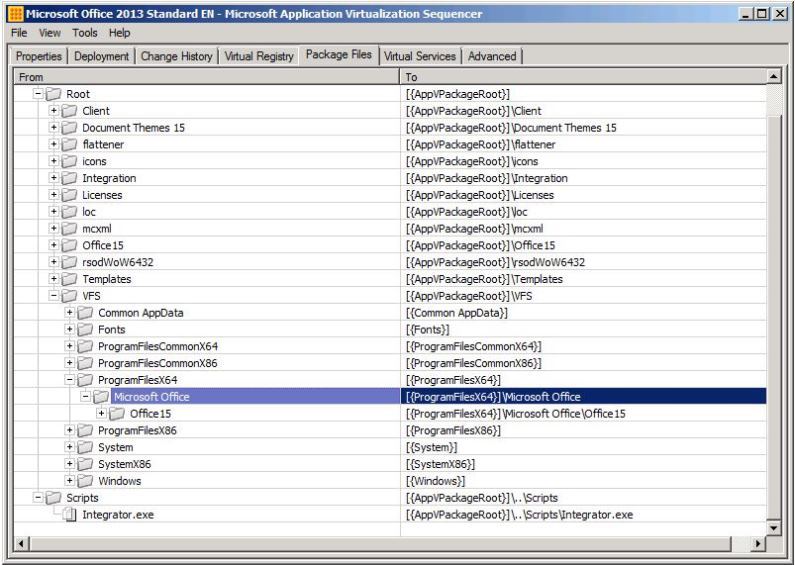Select the Integrator.exe destination path cell
795x565 pixels.
click(x=583, y=514)
